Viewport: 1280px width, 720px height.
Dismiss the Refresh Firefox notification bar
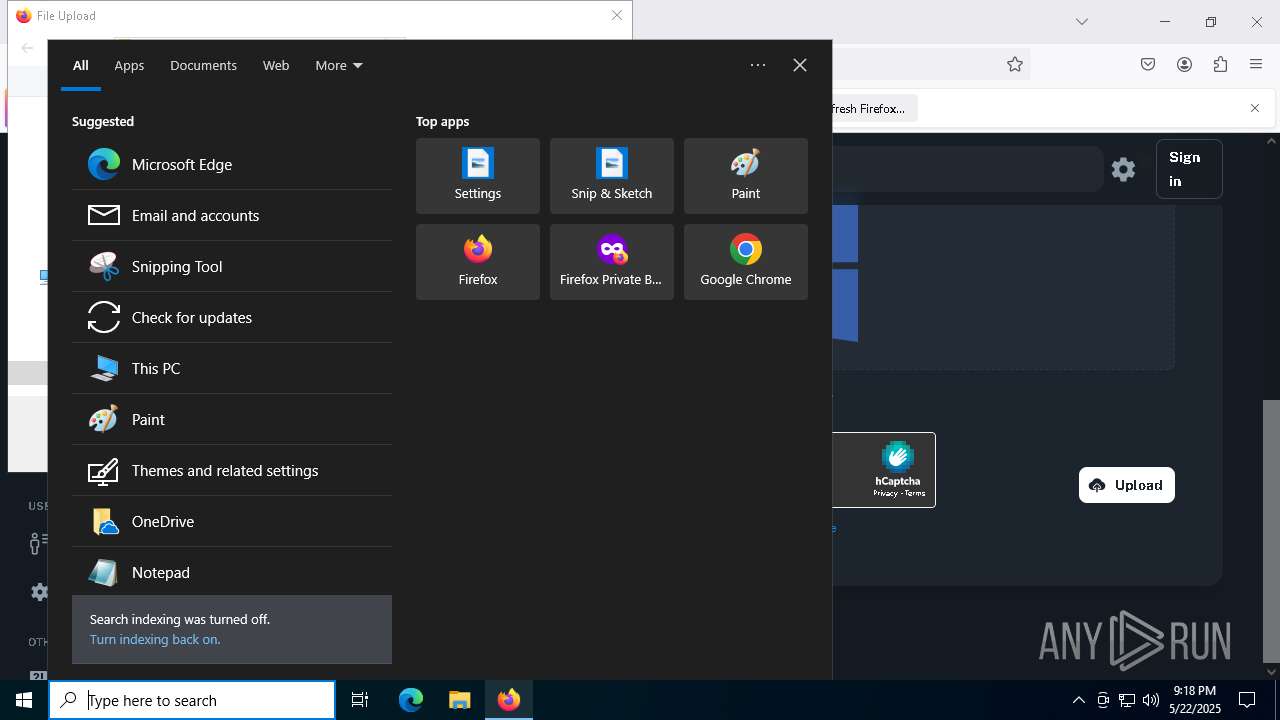click(1255, 108)
